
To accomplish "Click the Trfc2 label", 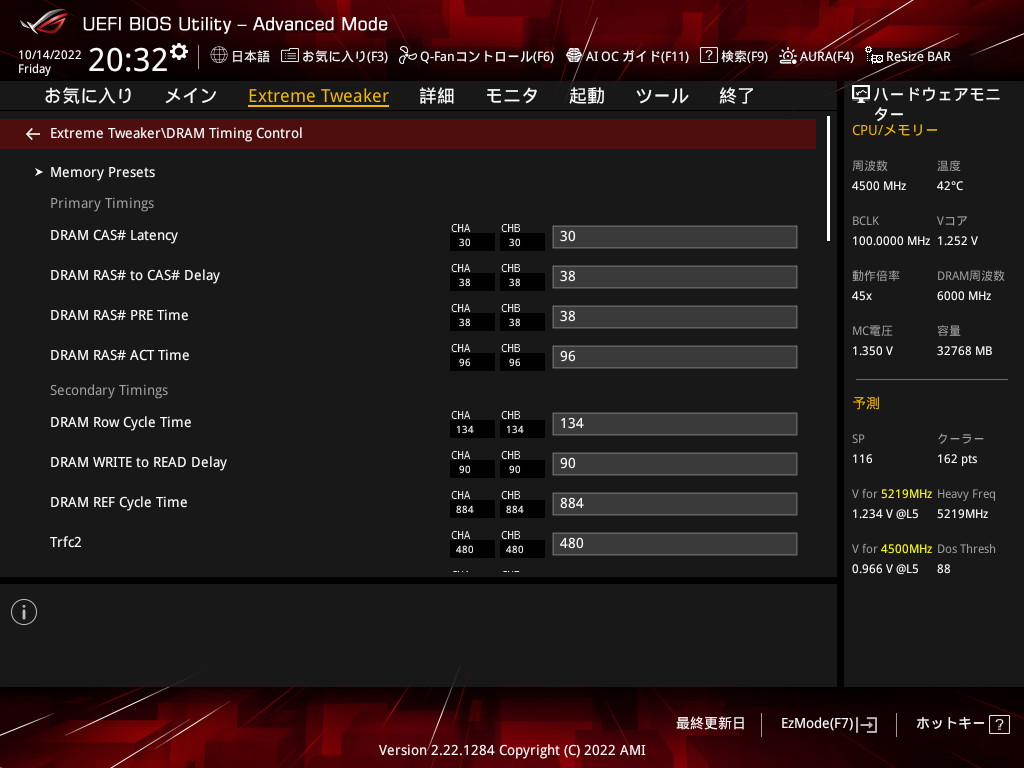I will [x=66, y=542].
